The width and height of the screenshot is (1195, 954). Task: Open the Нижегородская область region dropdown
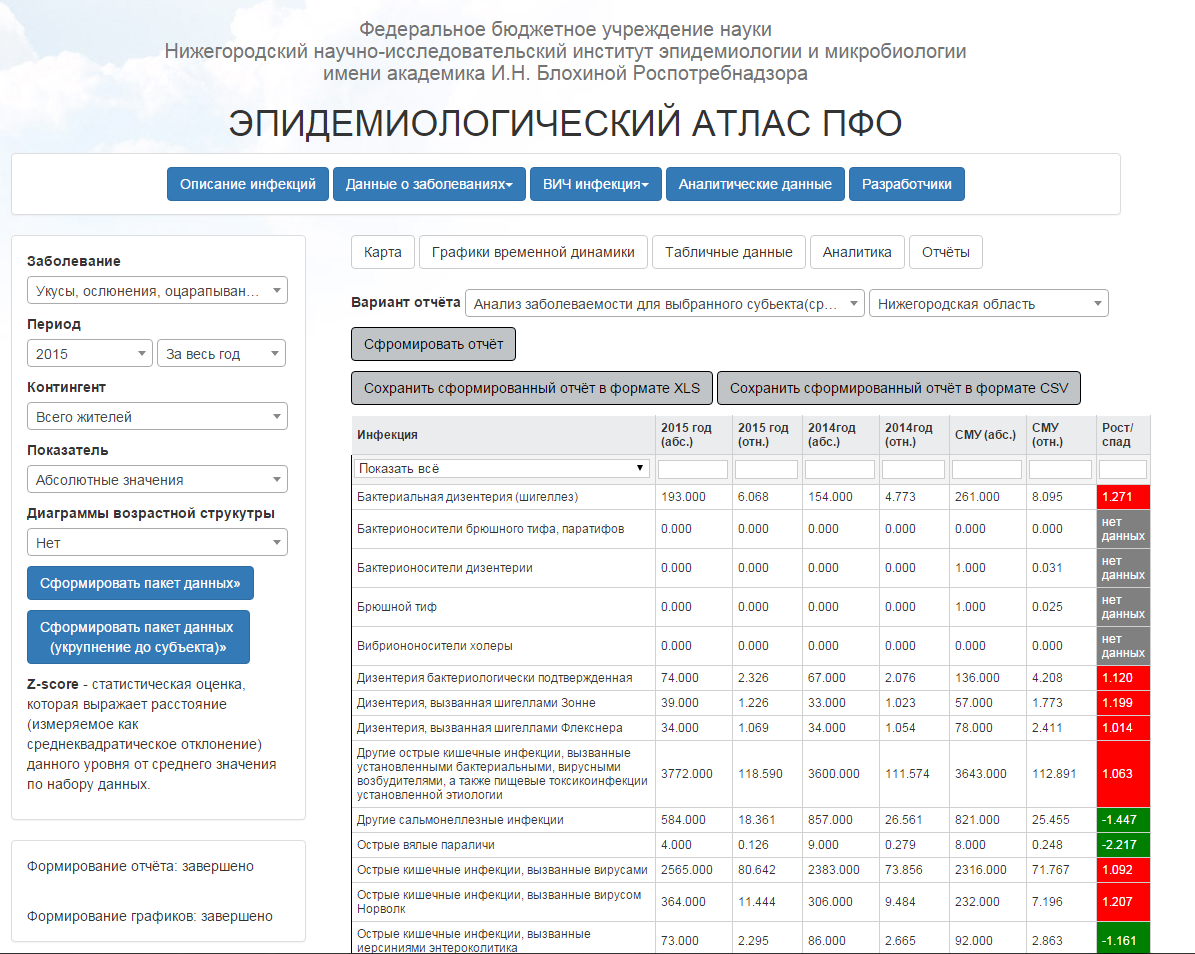point(988,303)
